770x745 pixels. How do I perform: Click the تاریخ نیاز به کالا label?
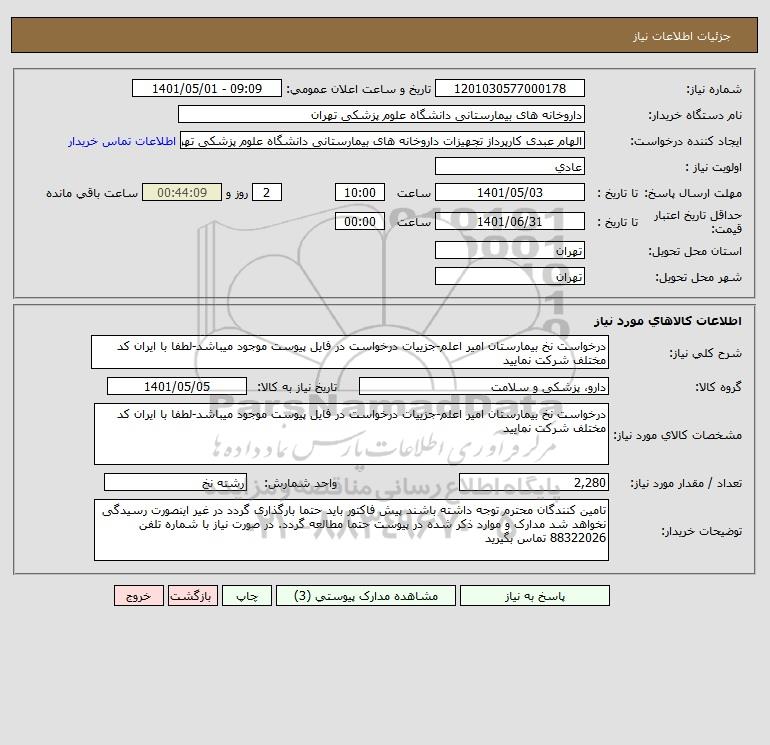tap(298, 387)
